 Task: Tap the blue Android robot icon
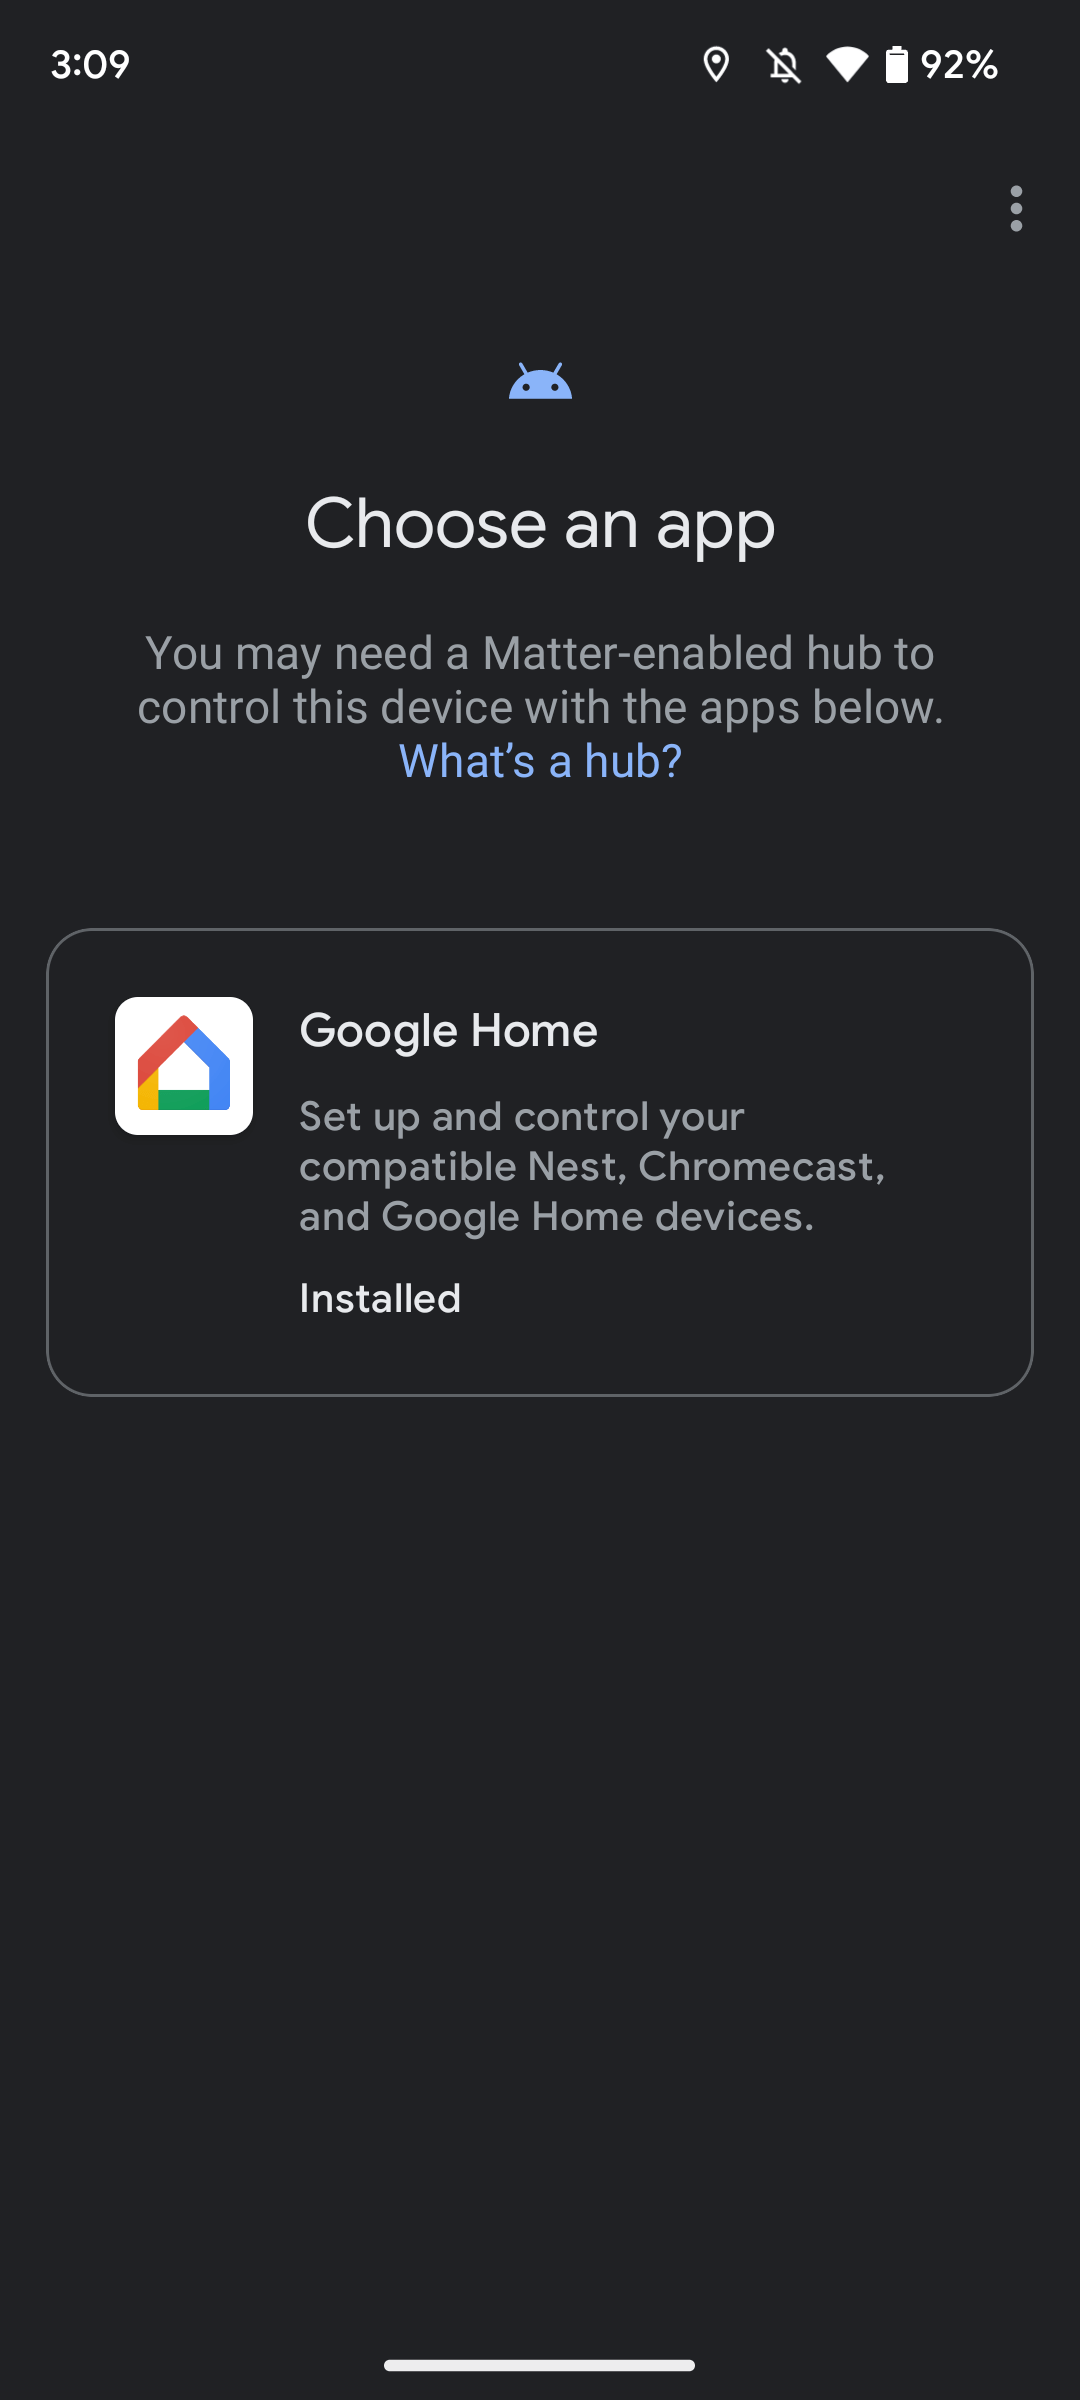click(540, 381)
